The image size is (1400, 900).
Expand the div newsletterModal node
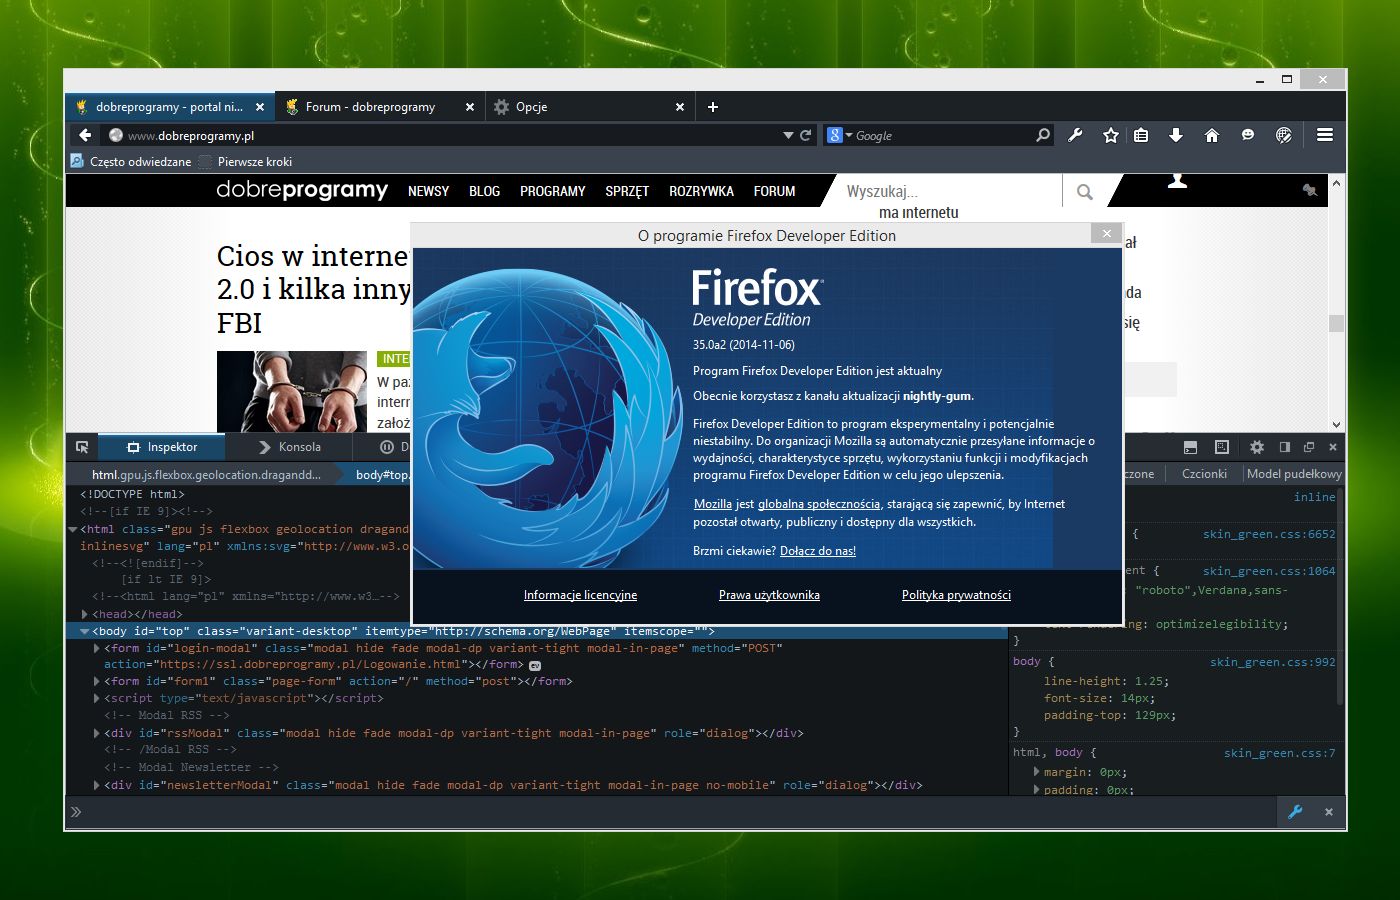click(x=97, y=785)
